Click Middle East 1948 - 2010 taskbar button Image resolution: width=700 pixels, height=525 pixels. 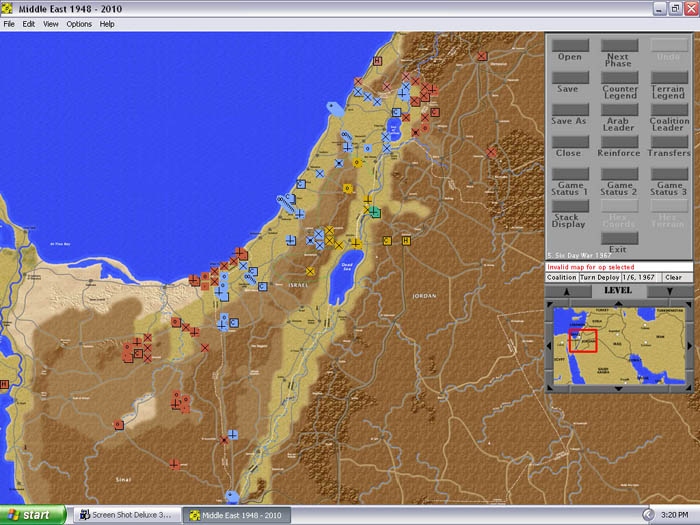pos(237,515)
